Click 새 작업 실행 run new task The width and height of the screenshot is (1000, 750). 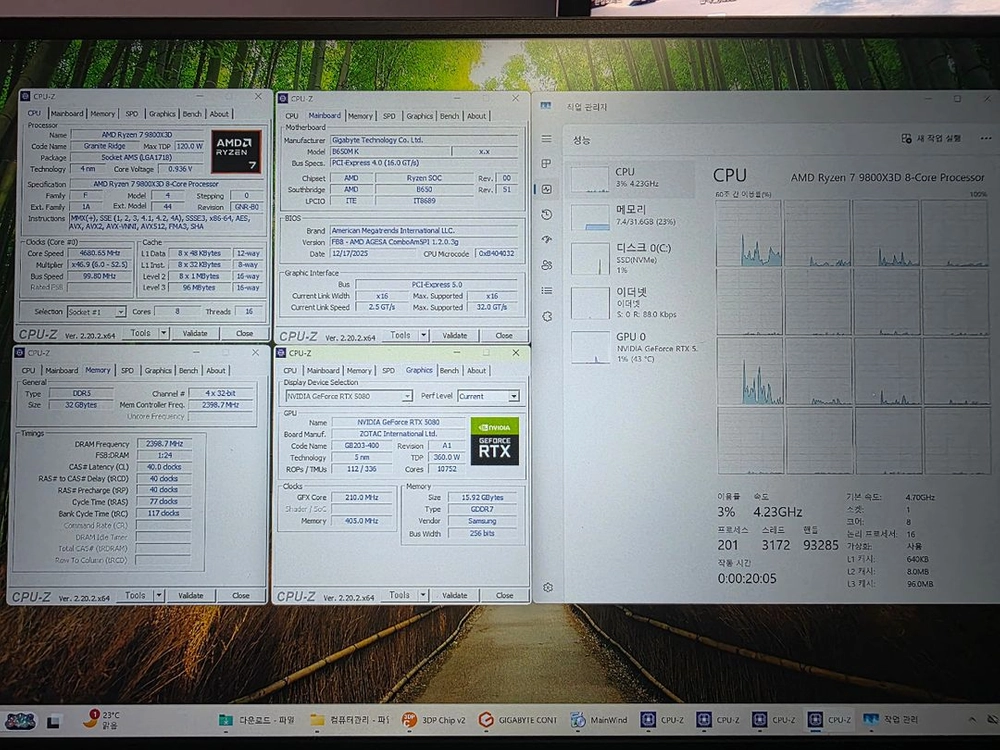(931, 138)
